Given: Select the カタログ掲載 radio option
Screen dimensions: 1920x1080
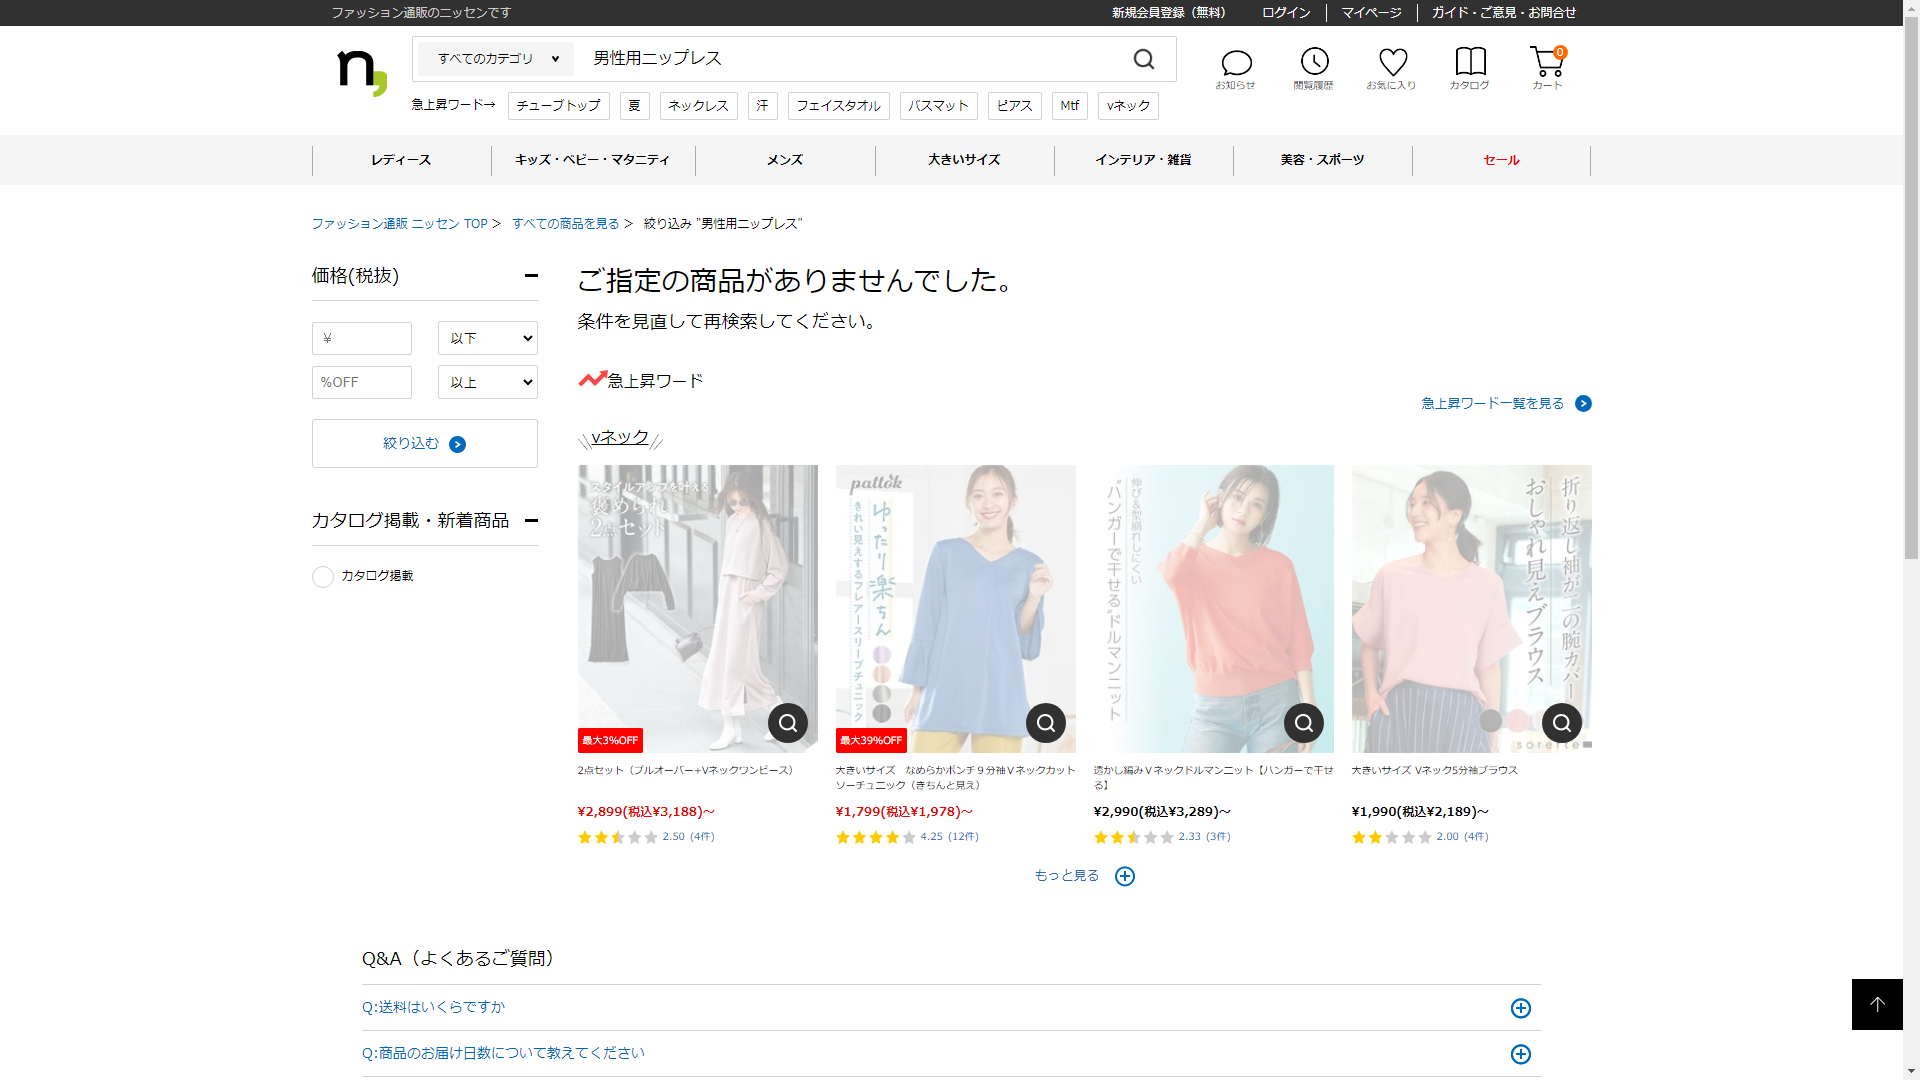Looking at the screenshot, I should 323,577.
